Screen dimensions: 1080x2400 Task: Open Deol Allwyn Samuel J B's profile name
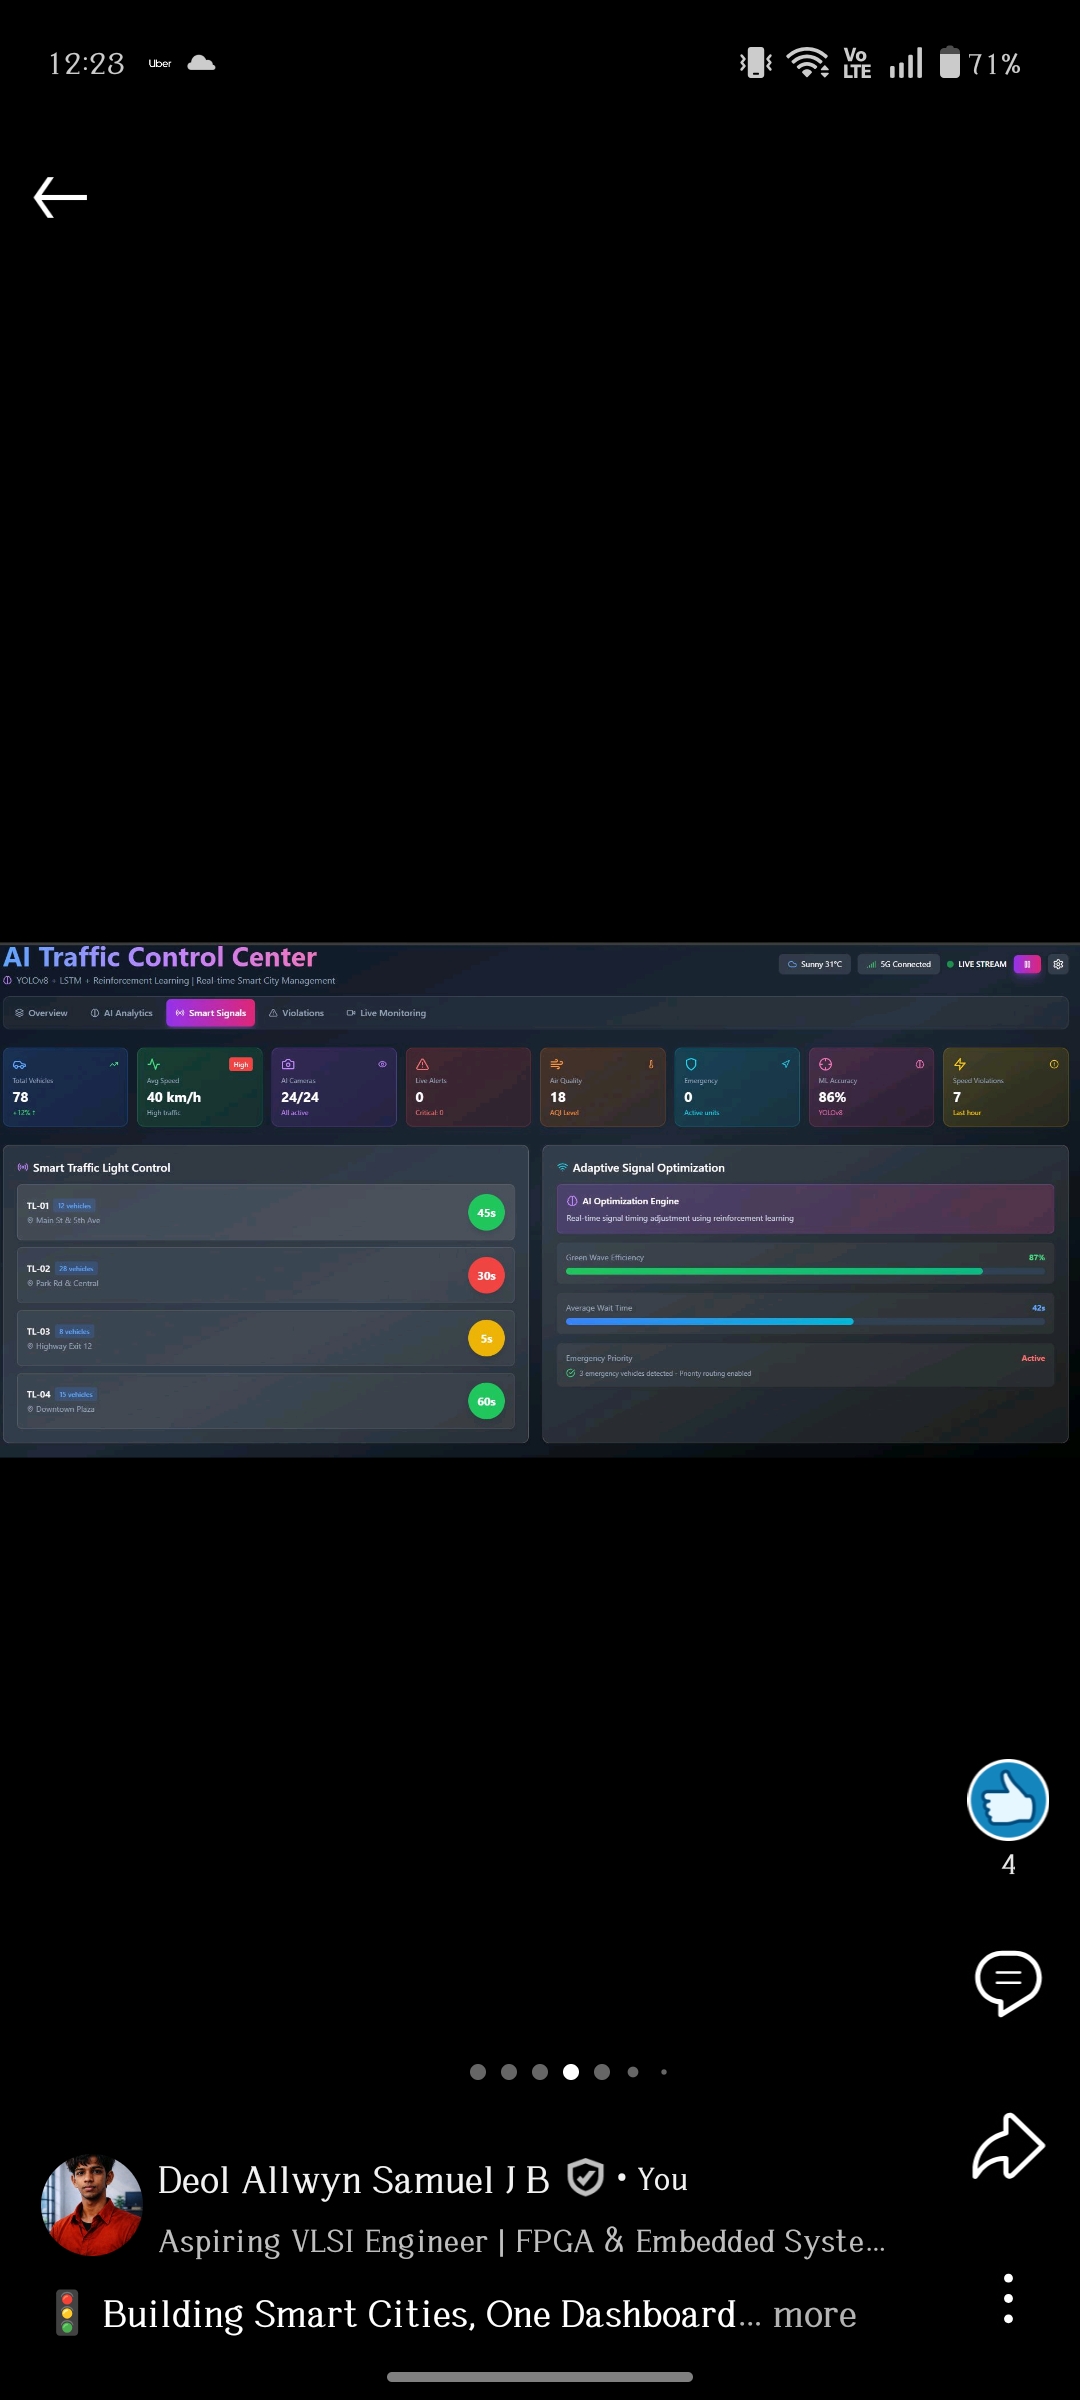pos(353,2179)
